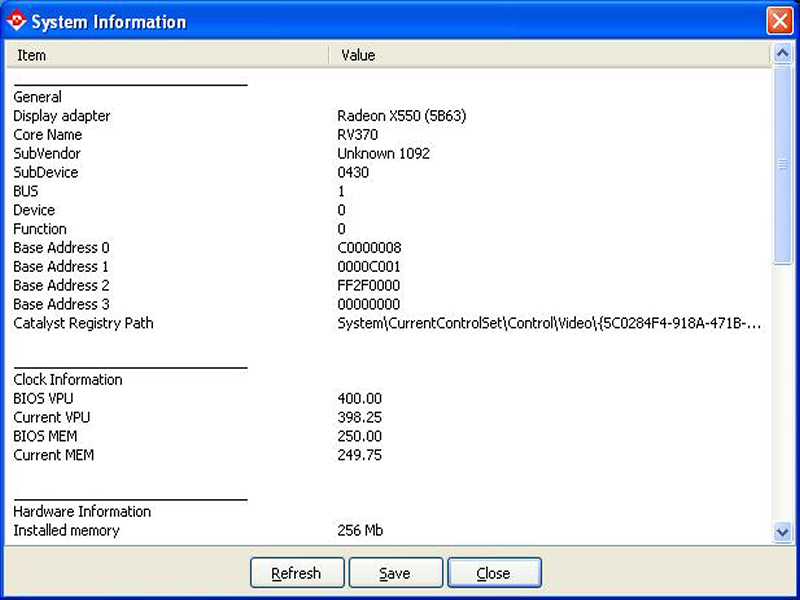Select the Device row label
The height and width of the screenshot is (600, 800).
34,210
